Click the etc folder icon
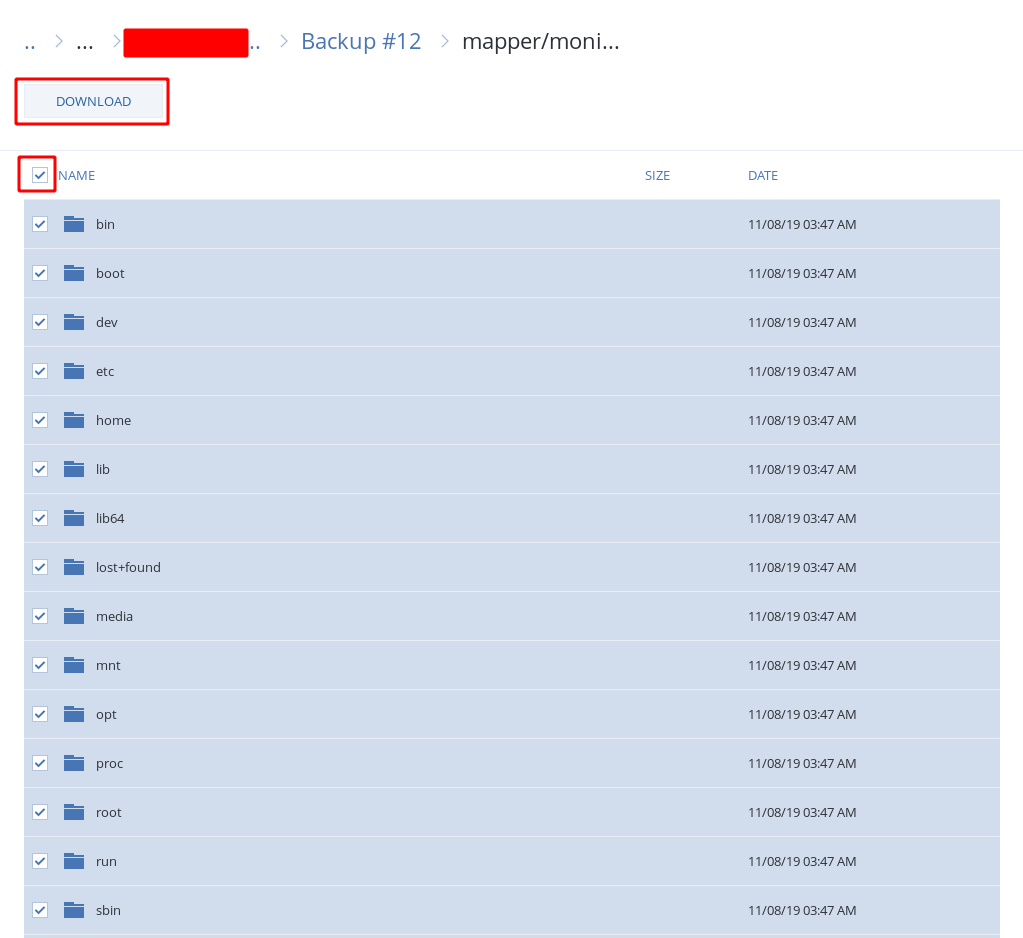This screenshot has height=938, width=1023. point(74,371)
